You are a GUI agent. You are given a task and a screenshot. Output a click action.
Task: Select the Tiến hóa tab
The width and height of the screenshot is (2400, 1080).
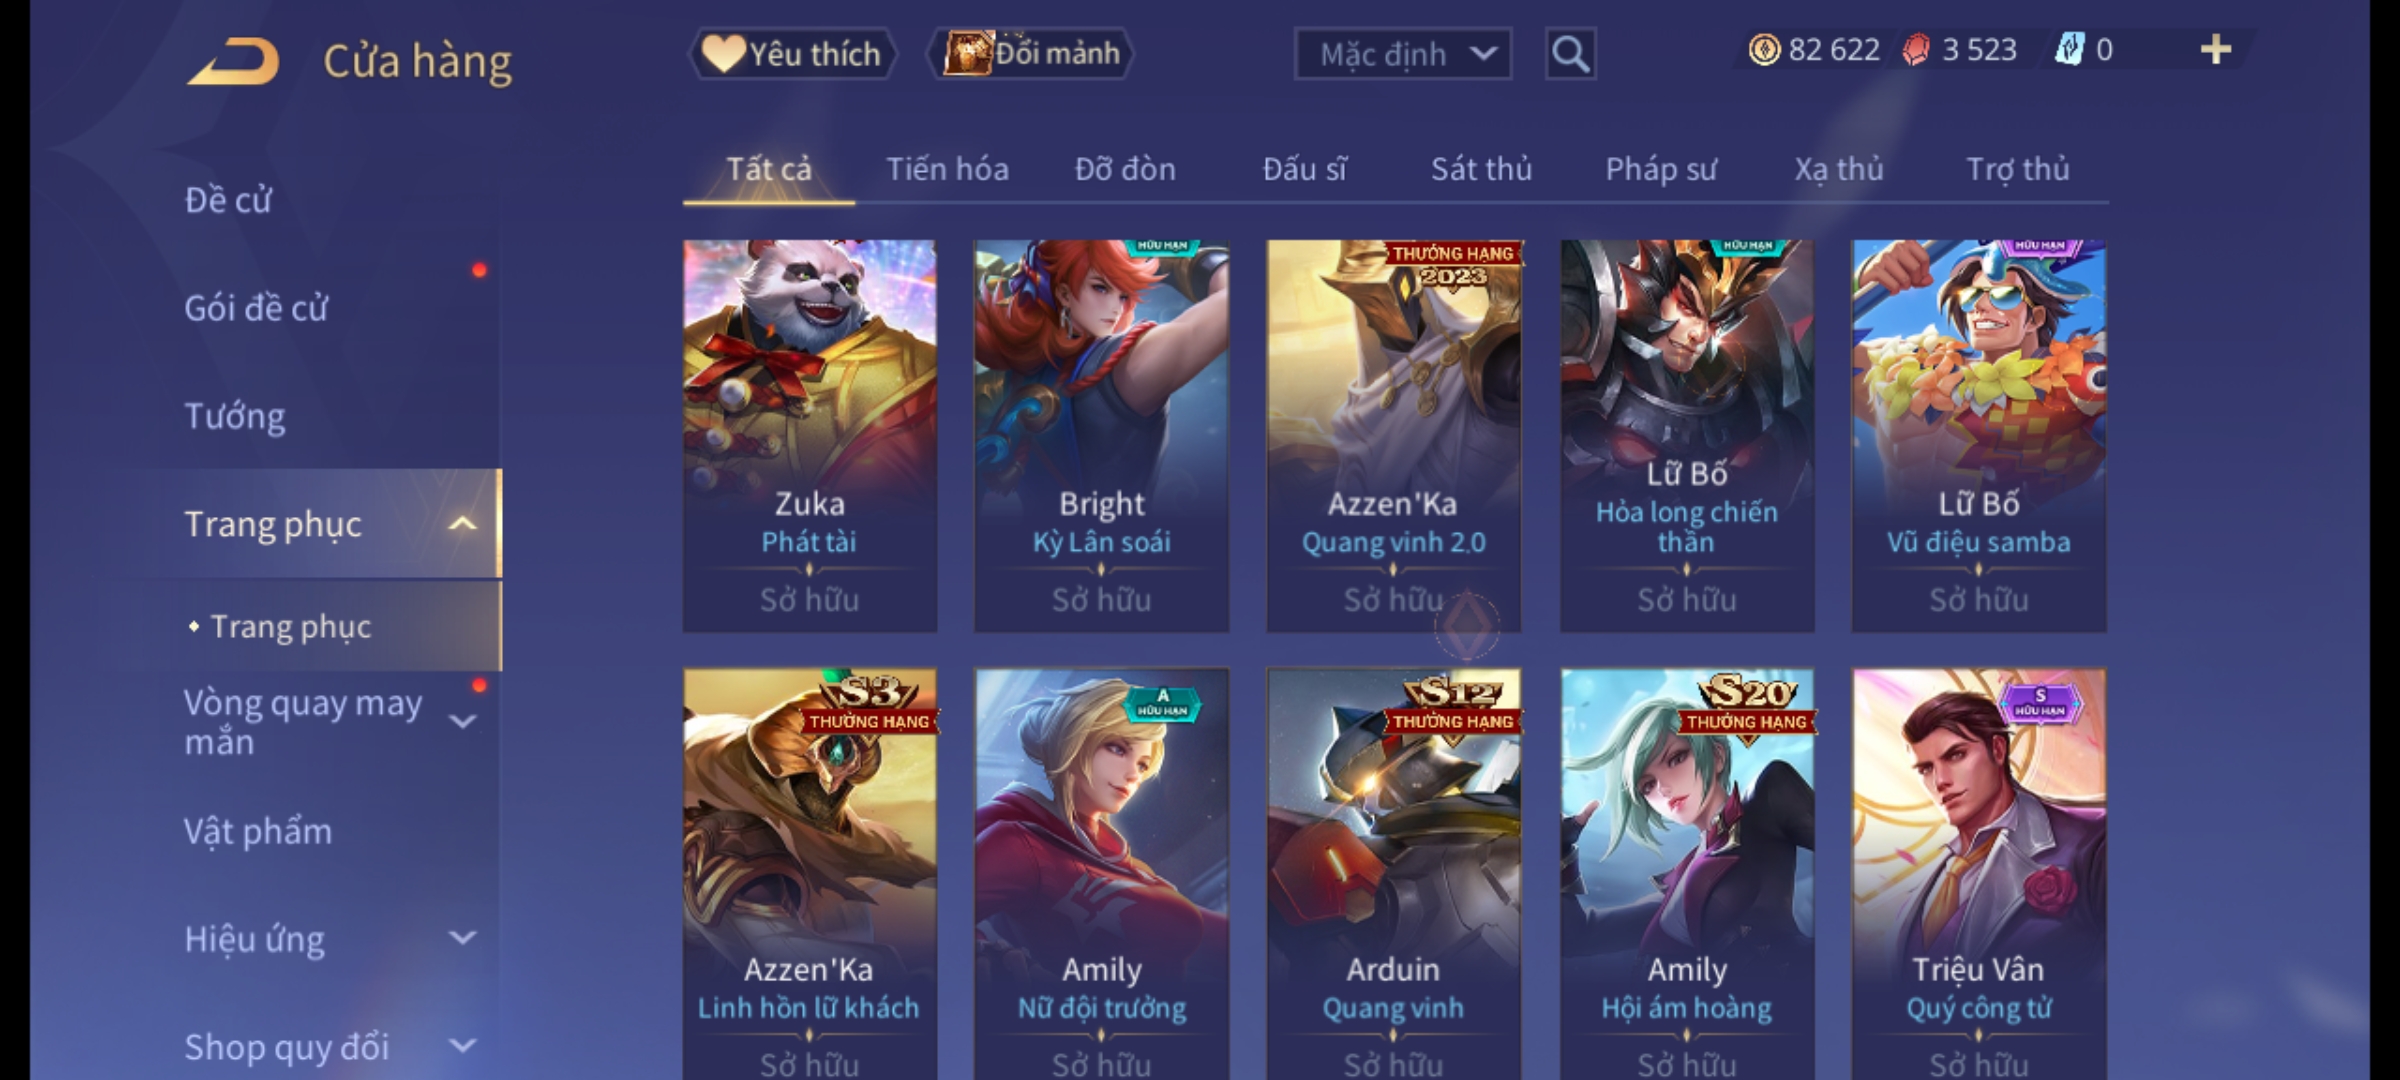point(947,169)
